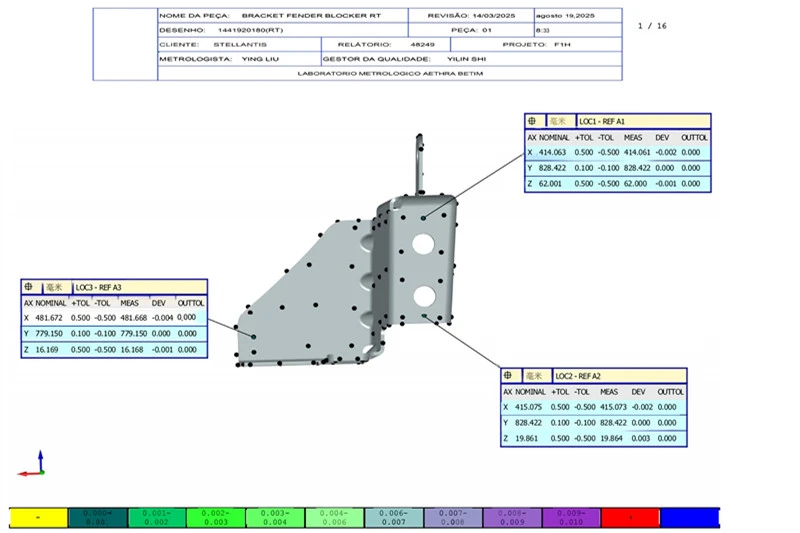
Task: Click Y nominal 779.150 in LOC3 table
Action: [48, 333]
